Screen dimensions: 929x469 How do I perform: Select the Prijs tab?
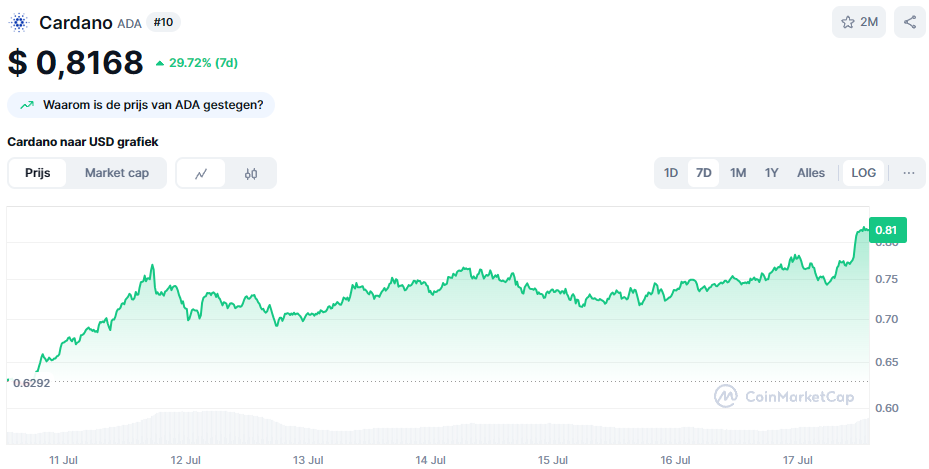point(37,173)
